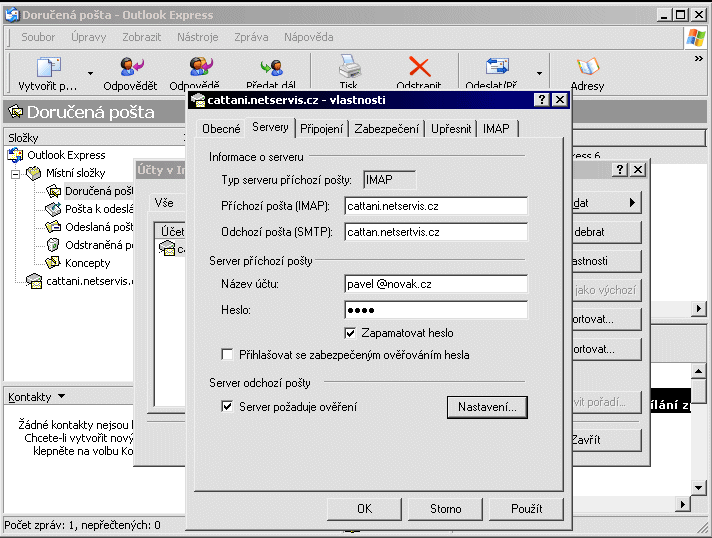Collapse the Místní složky tree node
The width and height of the screenshot is (712, 538).
coord(15,174)
